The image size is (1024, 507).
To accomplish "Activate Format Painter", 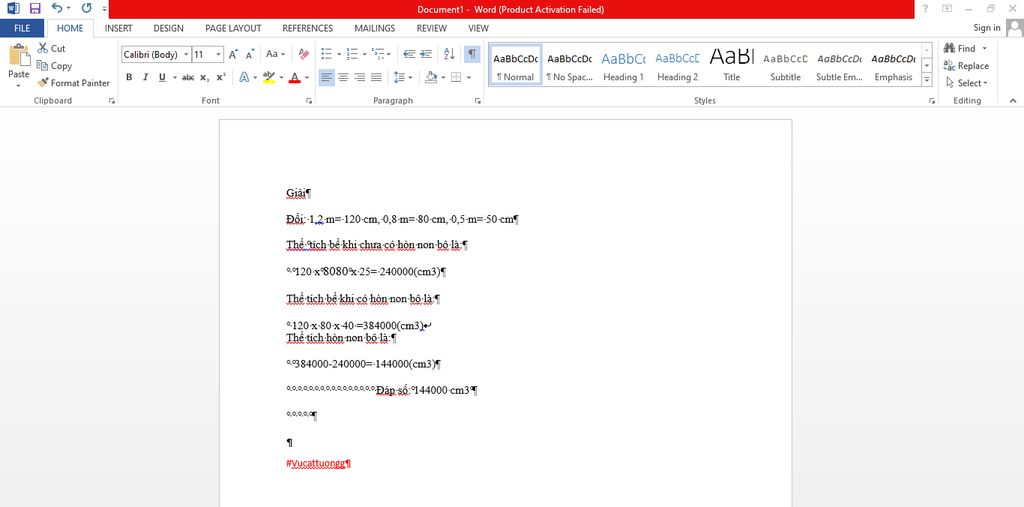I will [x=73, y=83].
